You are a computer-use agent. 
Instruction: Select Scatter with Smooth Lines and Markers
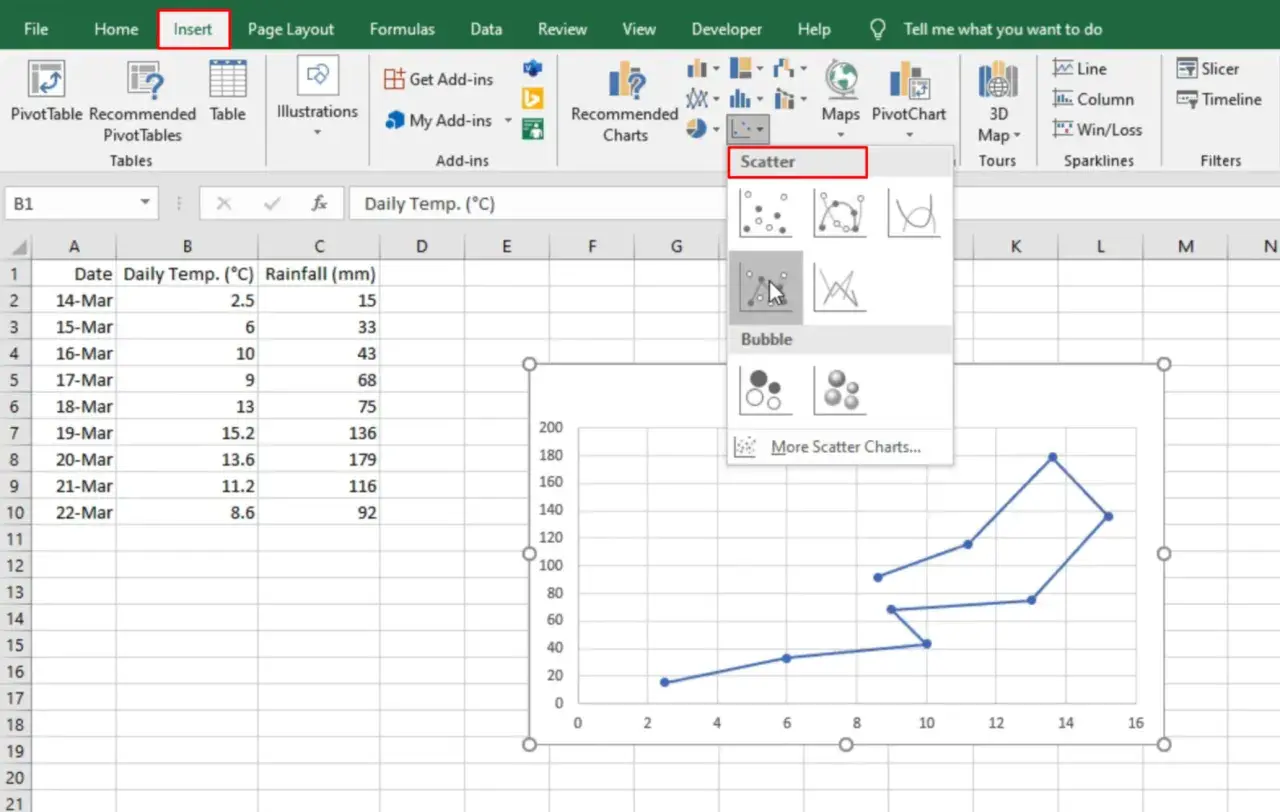point(839,213)
